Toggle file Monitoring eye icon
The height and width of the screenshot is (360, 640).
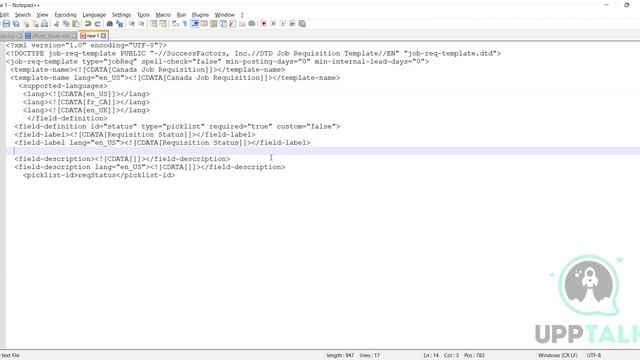point(252,24)
